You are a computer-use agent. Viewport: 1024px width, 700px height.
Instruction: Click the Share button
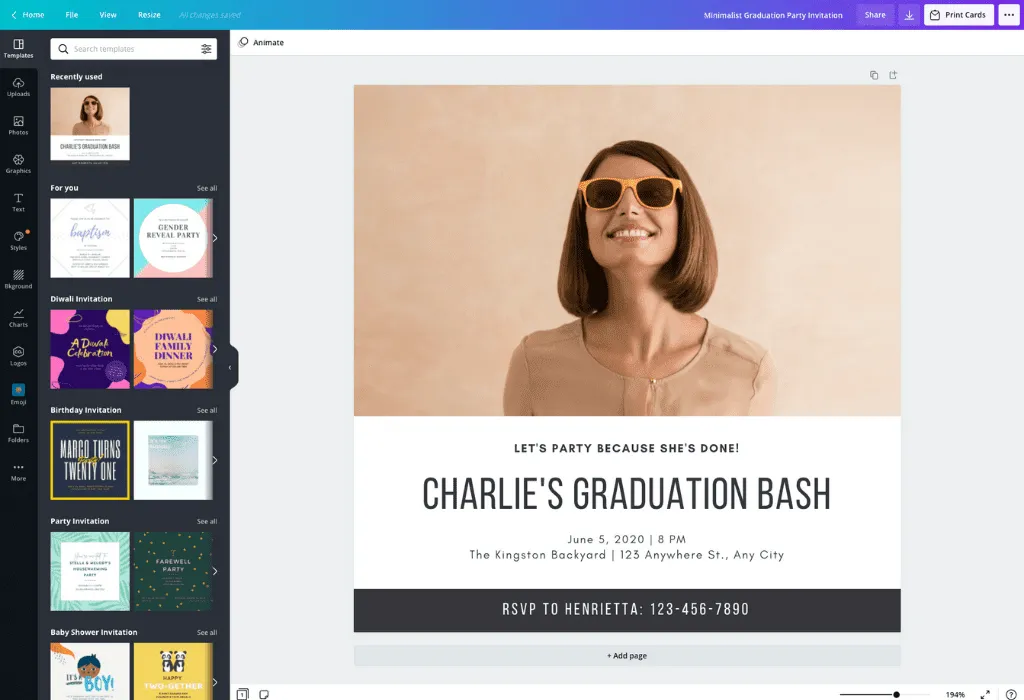pyautogui.click(x=875, y=15)
